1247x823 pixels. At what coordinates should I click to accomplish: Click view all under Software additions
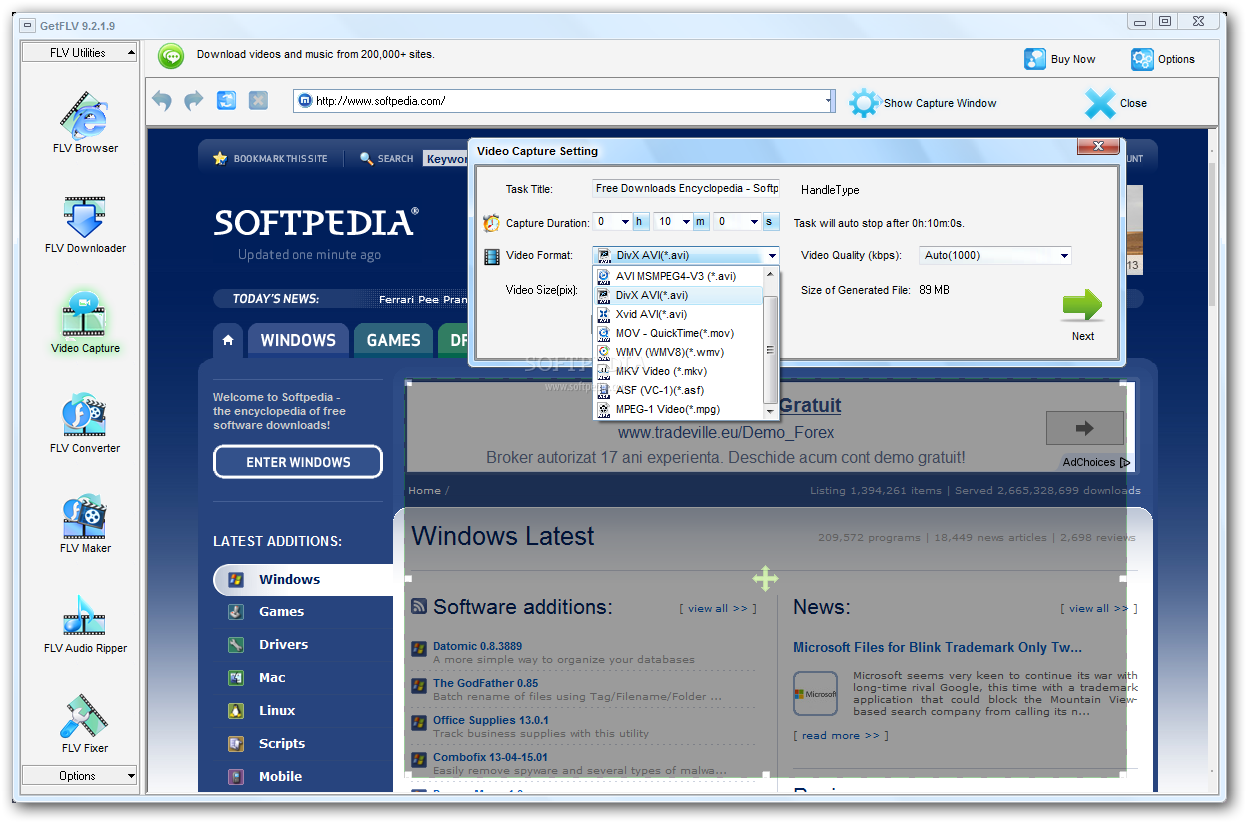(x=717, y=608)
